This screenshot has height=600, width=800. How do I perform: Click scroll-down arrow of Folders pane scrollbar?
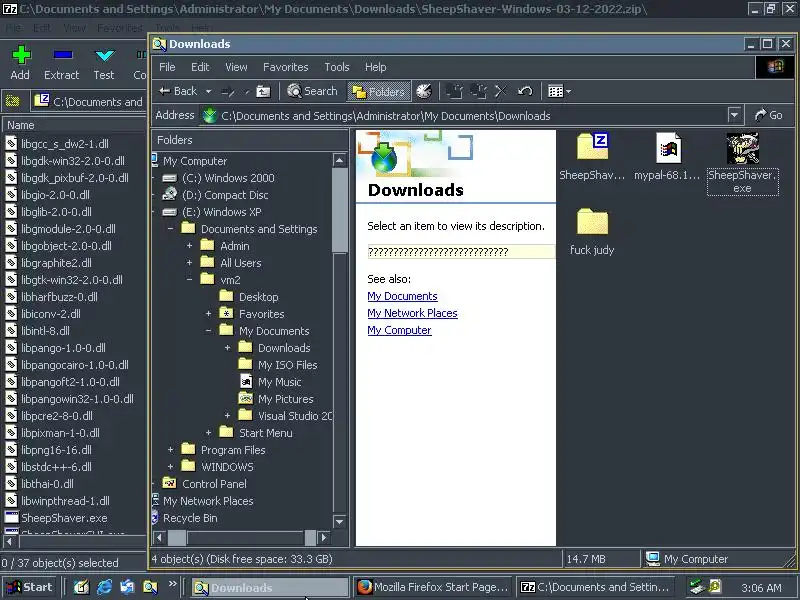coord(340,521)
